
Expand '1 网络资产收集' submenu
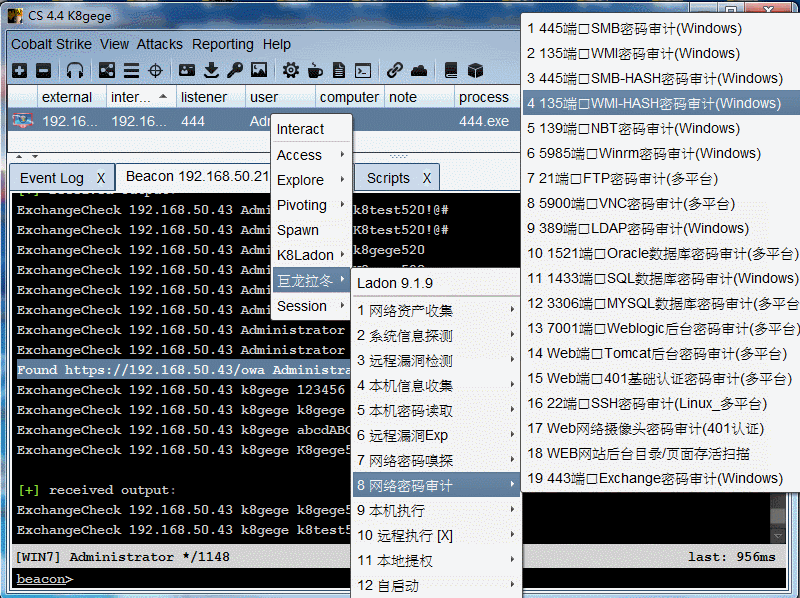[435, 310]
